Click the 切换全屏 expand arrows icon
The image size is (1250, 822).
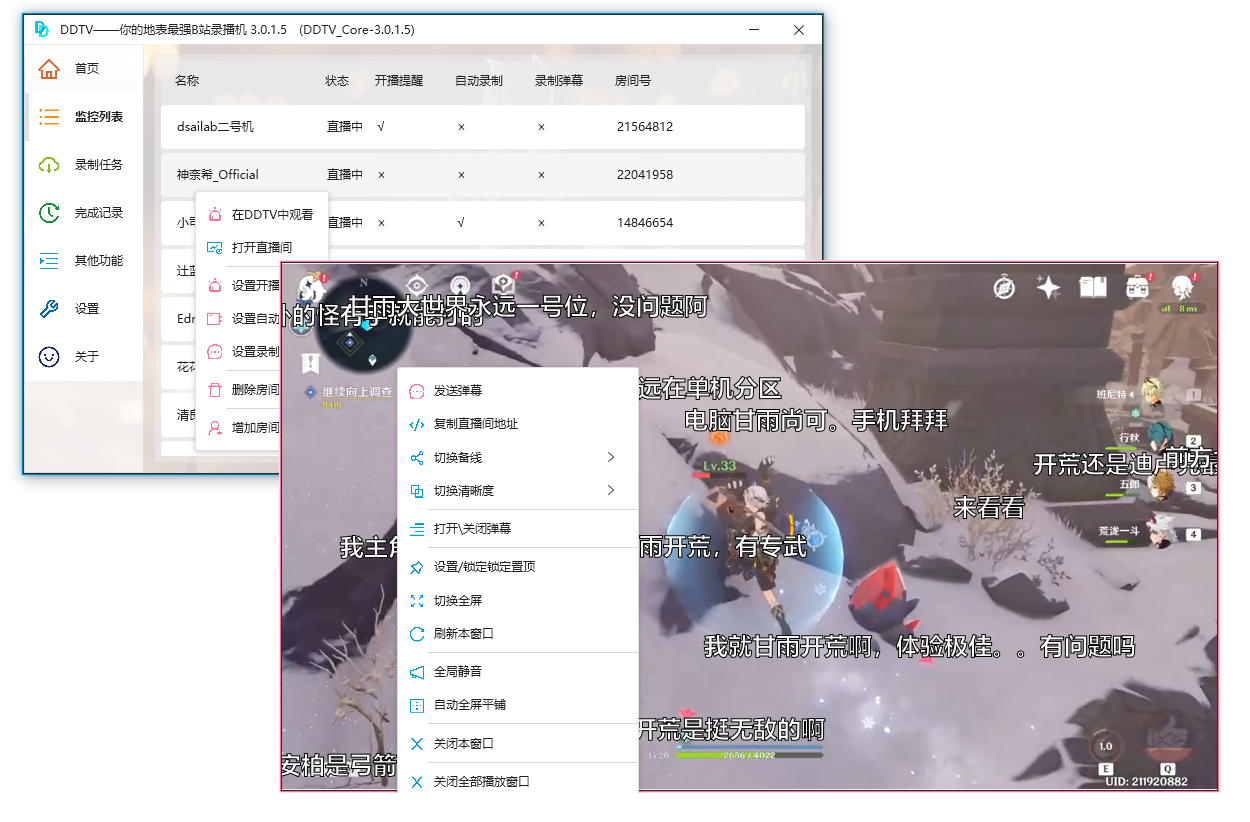(417, 601)
